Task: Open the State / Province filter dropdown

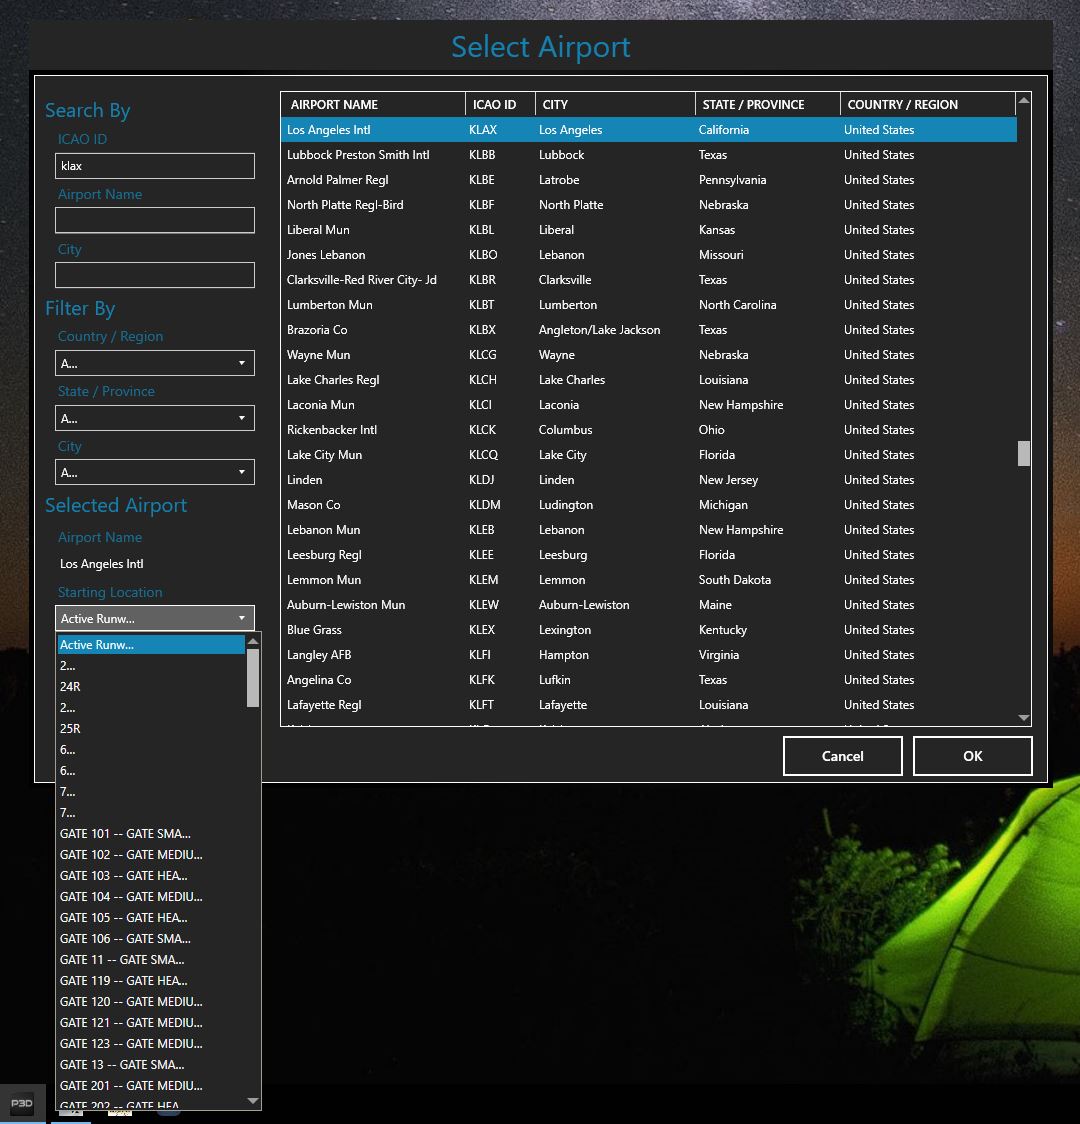Action: point(155,418)
